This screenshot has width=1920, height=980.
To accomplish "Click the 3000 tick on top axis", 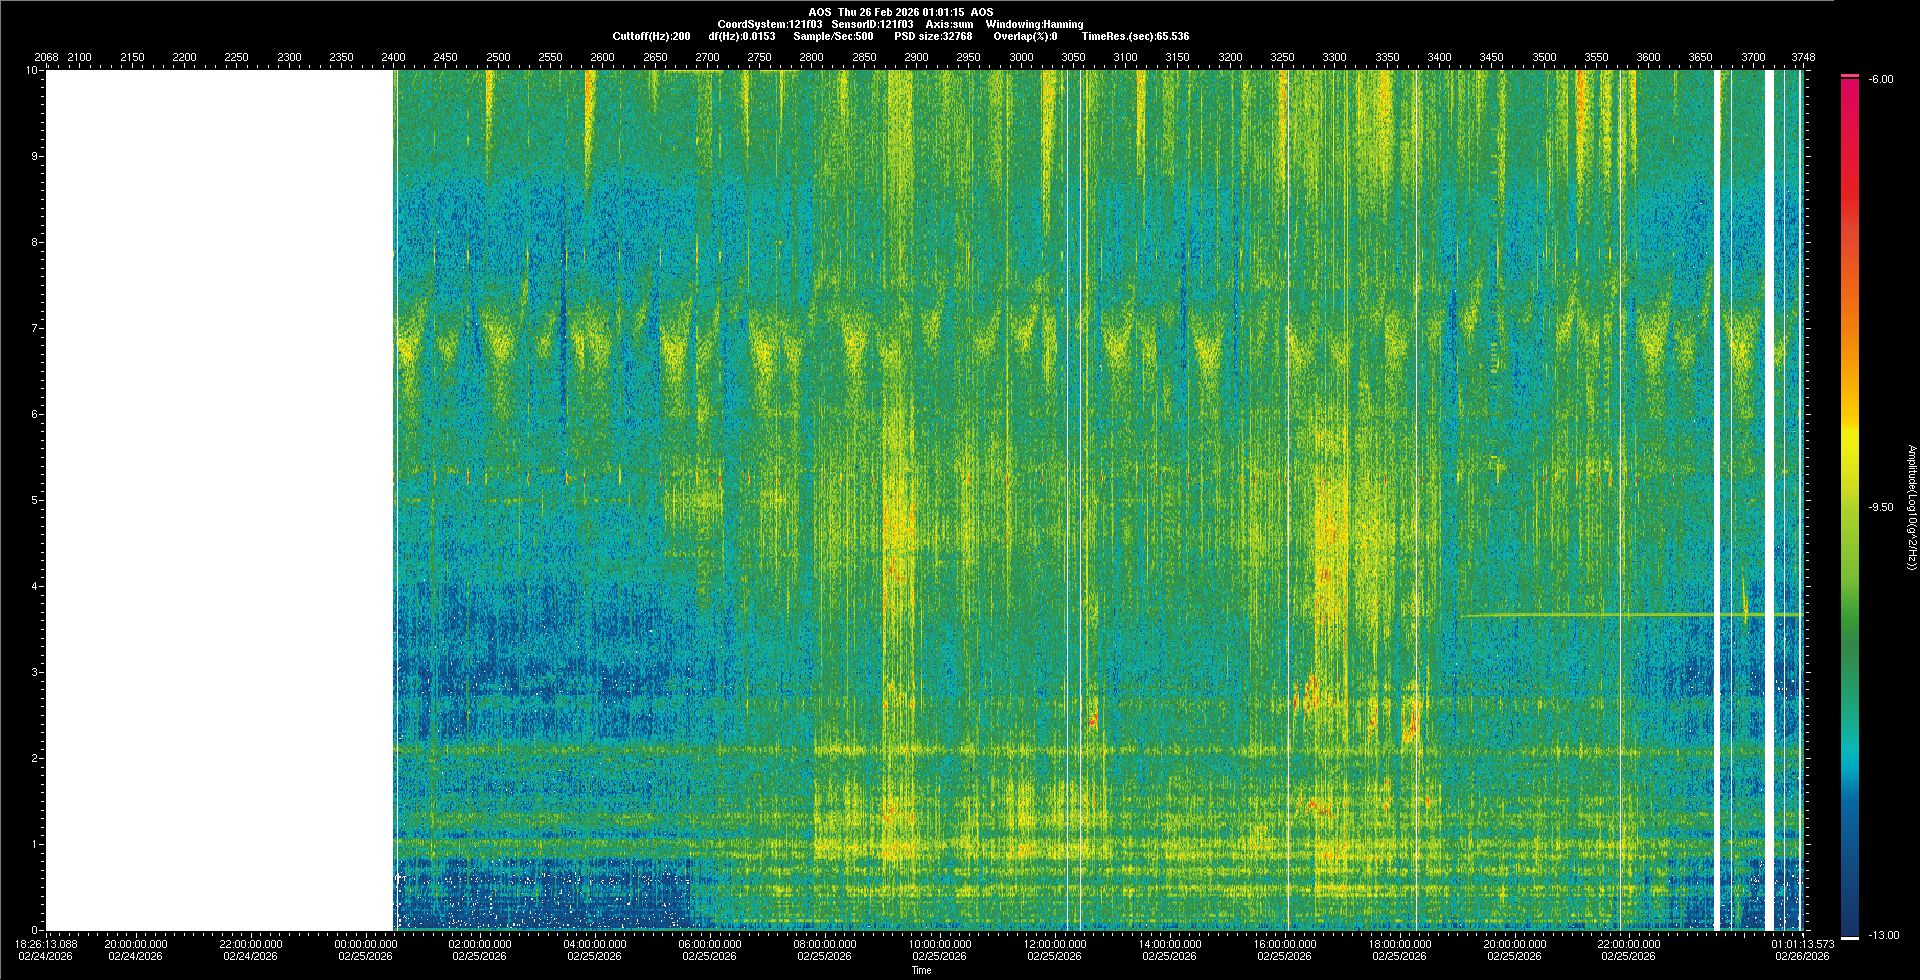I will click(x=1021, y=57).
